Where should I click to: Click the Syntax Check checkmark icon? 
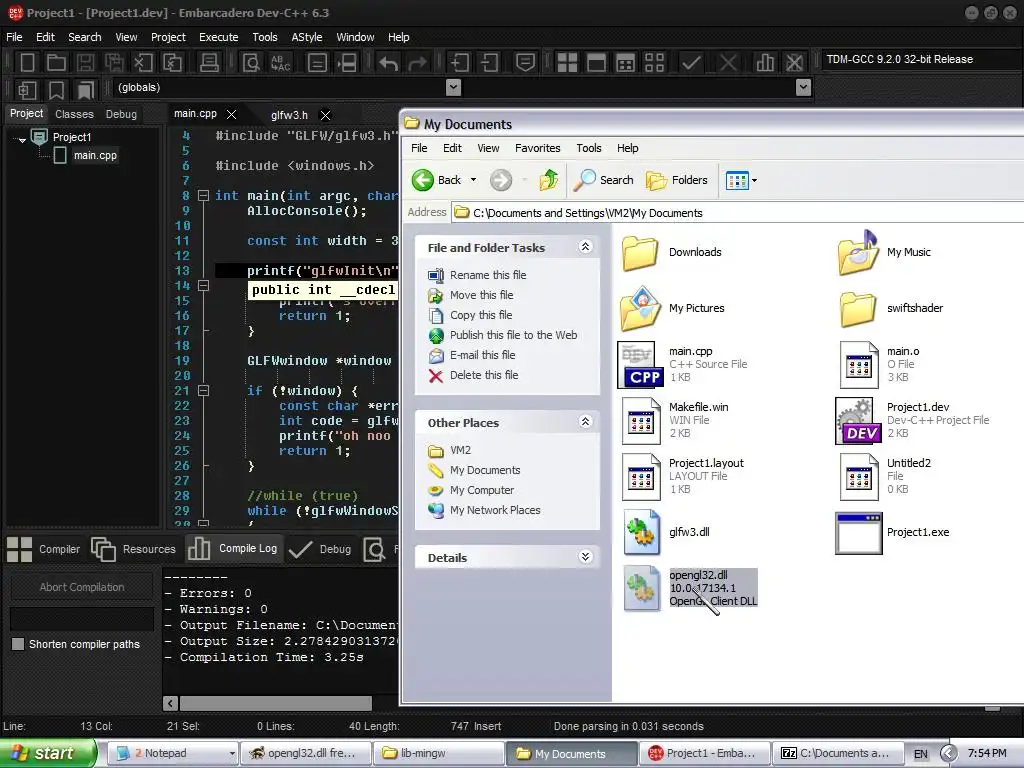click(x=692, y=63)
